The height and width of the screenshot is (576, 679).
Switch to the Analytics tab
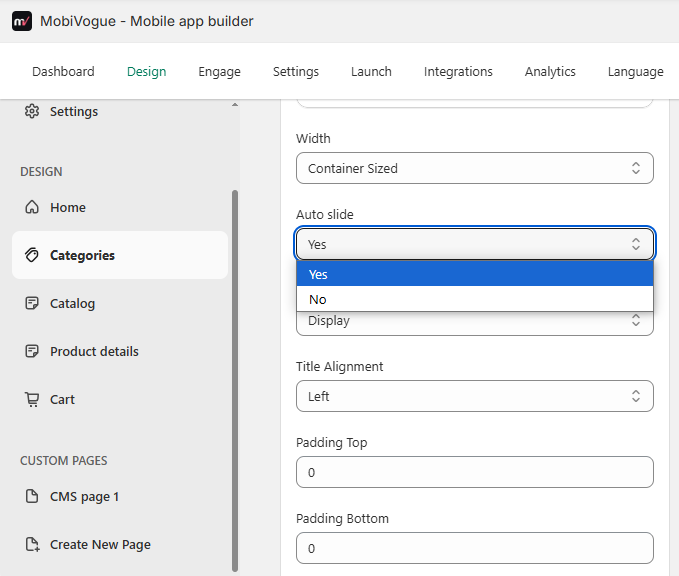point(550,71)
